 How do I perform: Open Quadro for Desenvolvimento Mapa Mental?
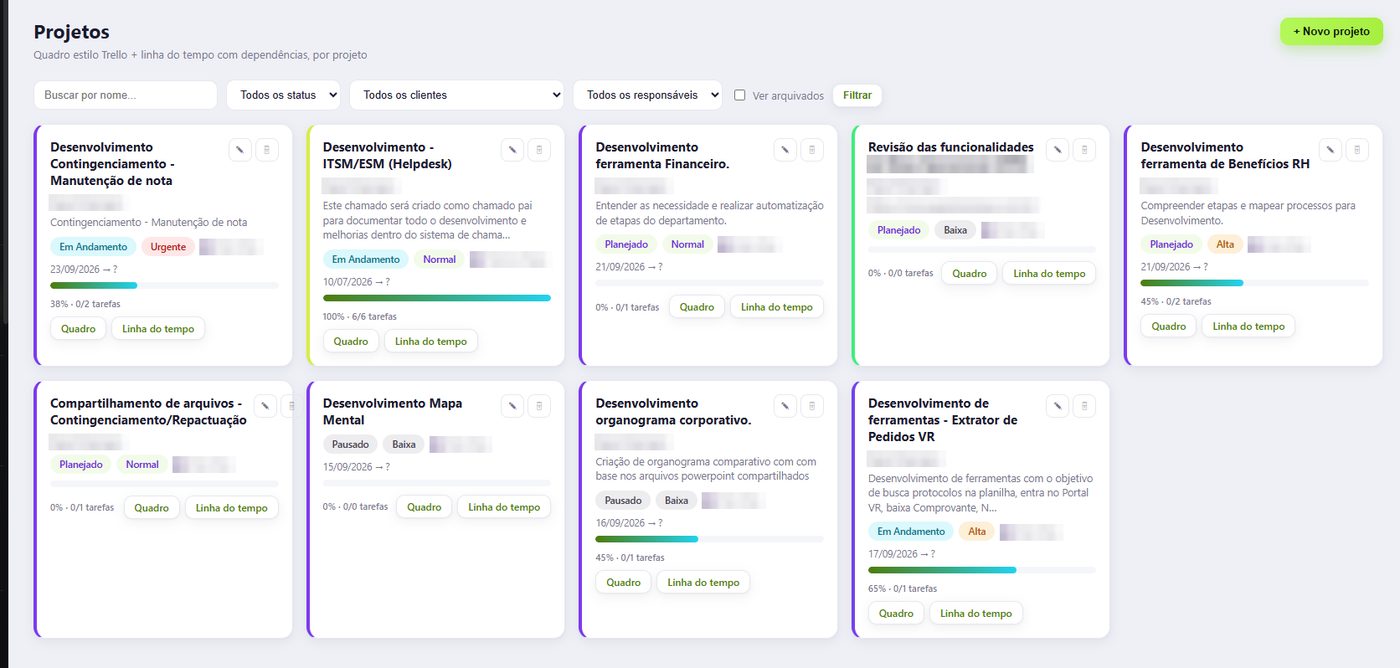tap(424, 507)
